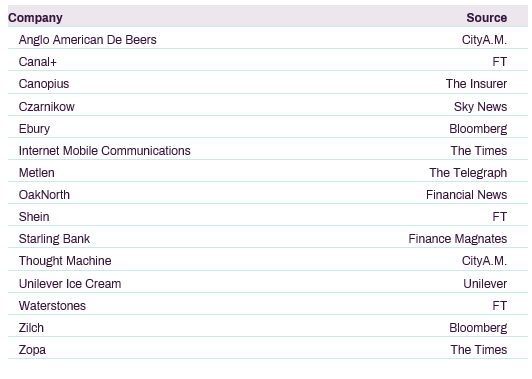Click the Czarnikow company name

[x=46, y=107]
